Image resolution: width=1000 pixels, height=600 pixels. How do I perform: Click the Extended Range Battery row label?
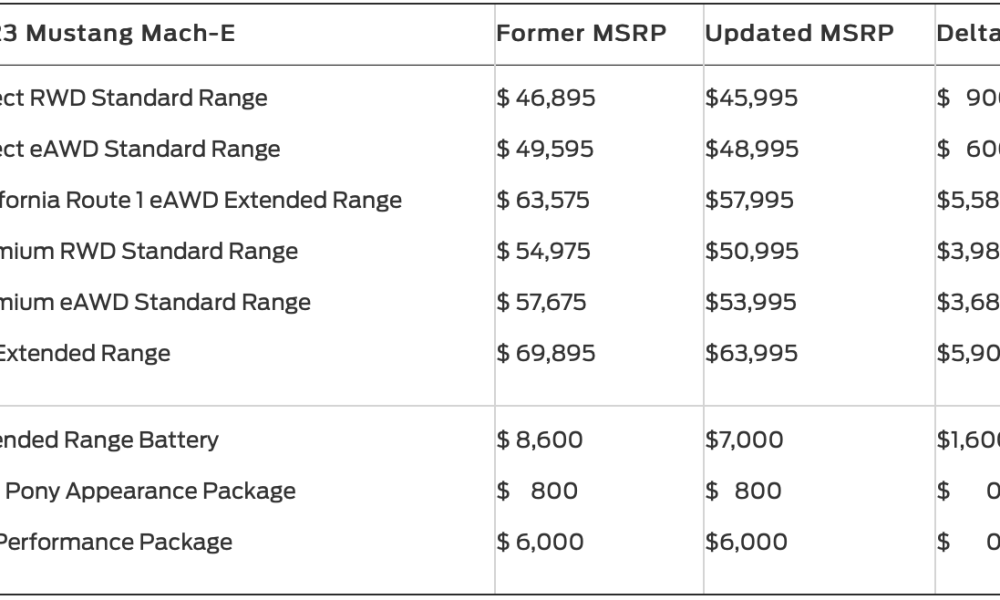[109, 440]
